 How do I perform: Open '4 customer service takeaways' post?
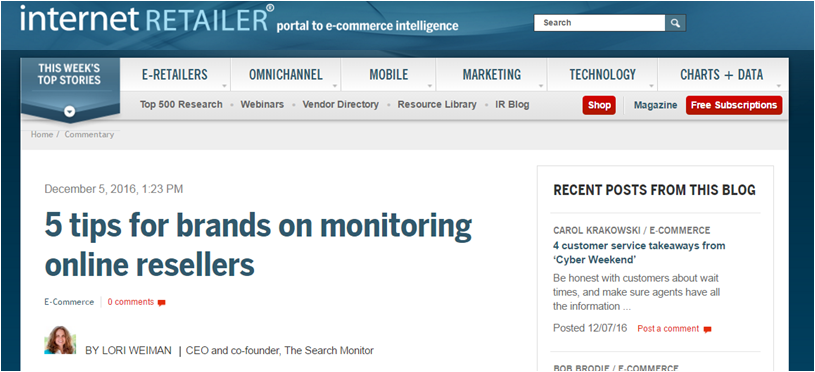tap(639, 252)
